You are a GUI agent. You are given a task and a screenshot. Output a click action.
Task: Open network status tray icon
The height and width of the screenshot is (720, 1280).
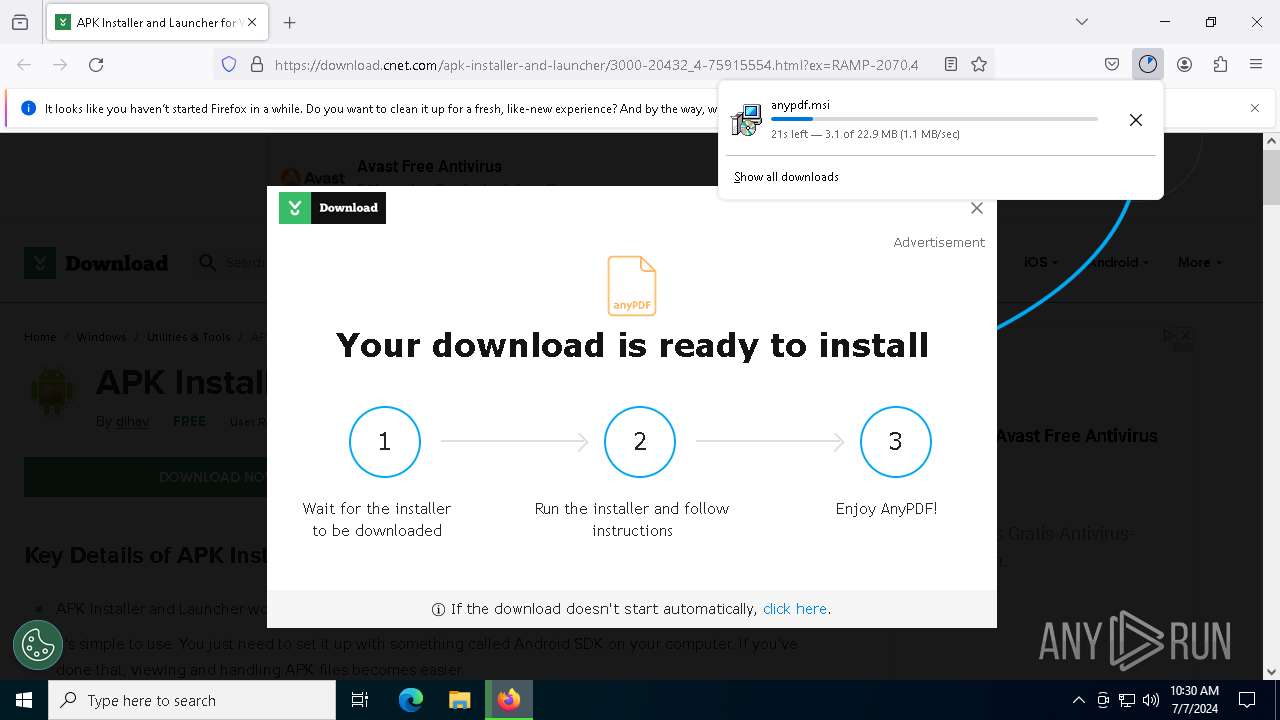(1127, 700)
